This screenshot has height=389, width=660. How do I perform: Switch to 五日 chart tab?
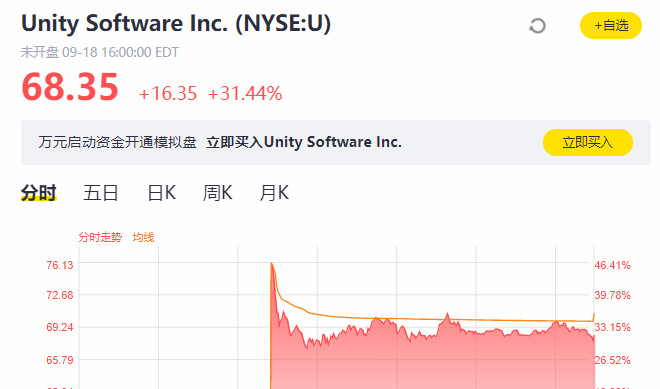(101, 193)
